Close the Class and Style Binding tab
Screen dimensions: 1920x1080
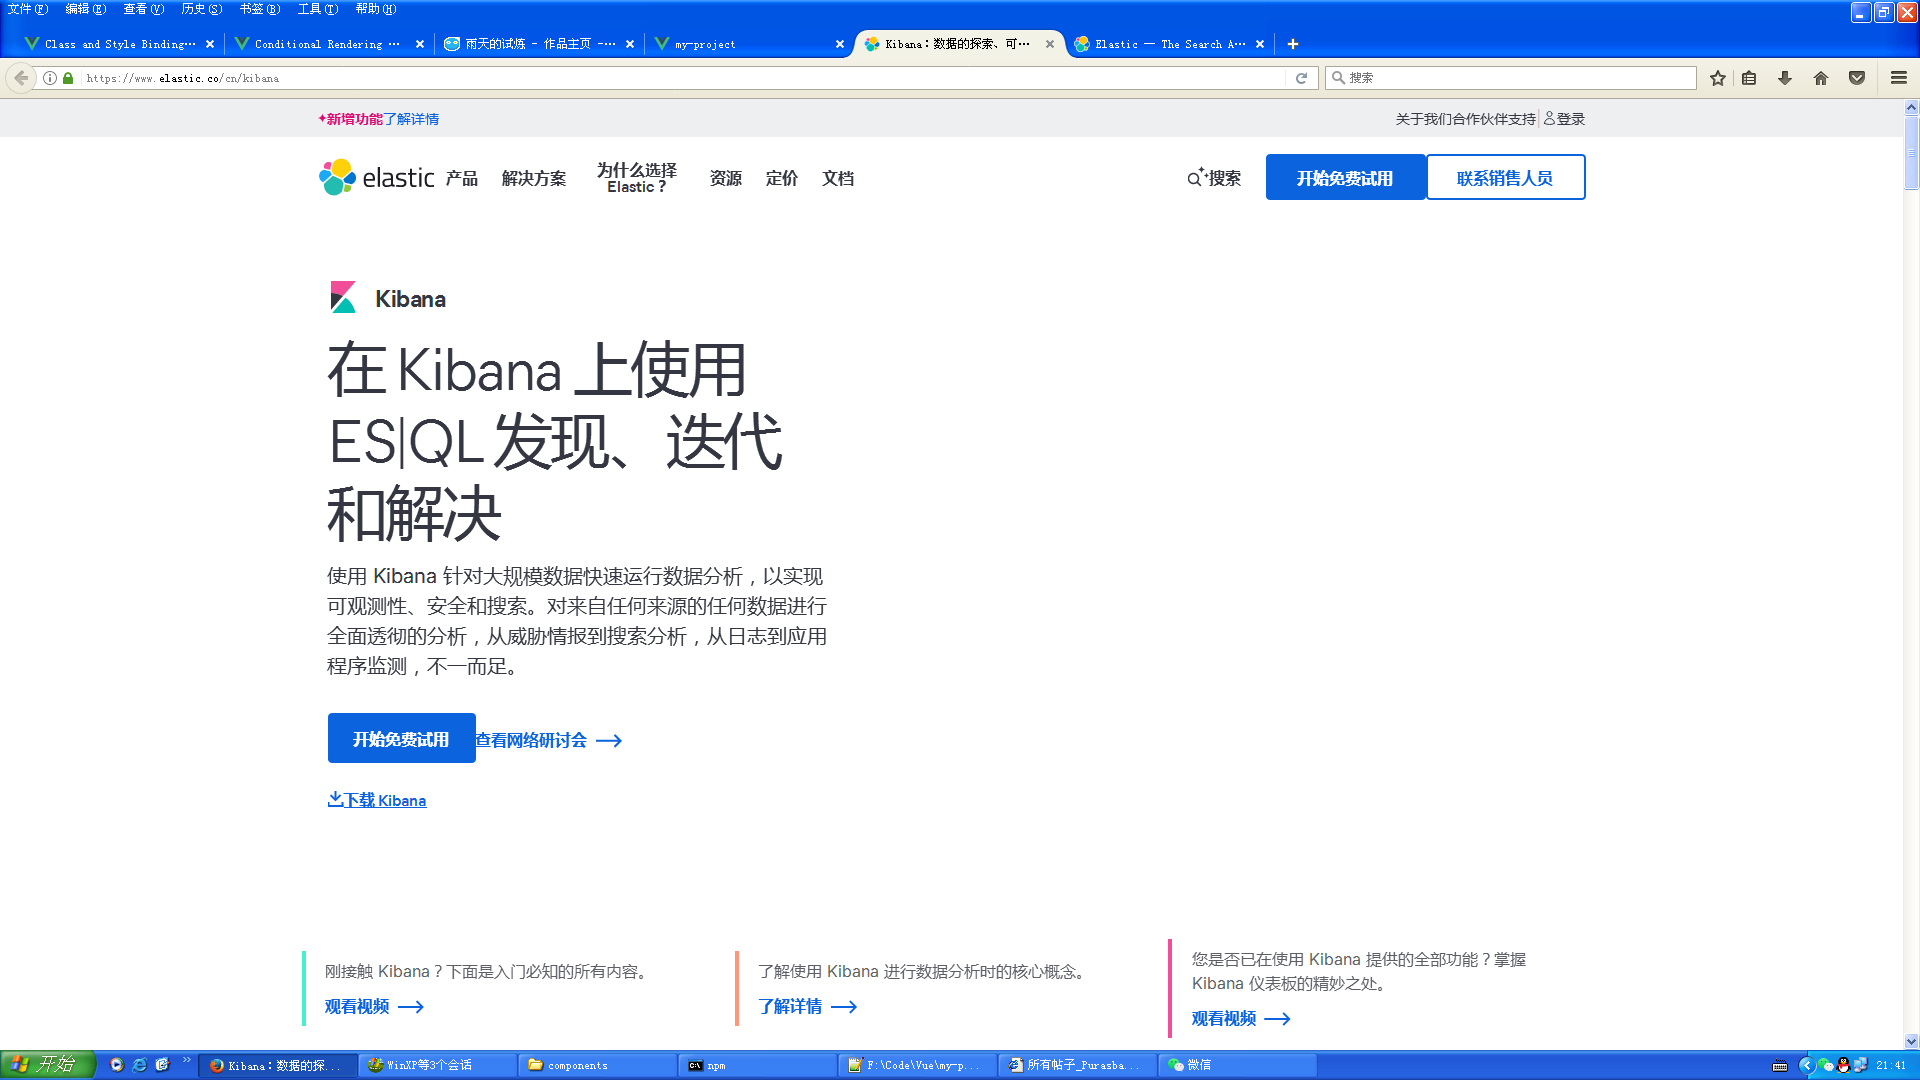(x=210, y=44)
